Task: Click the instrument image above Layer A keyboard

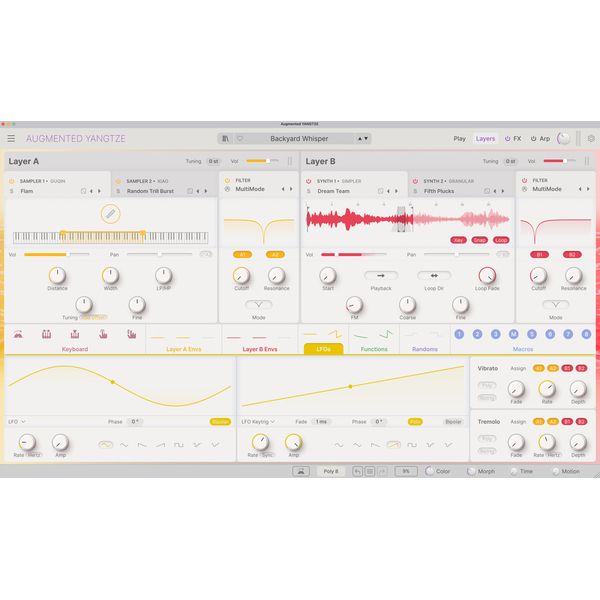Action: 110,214
